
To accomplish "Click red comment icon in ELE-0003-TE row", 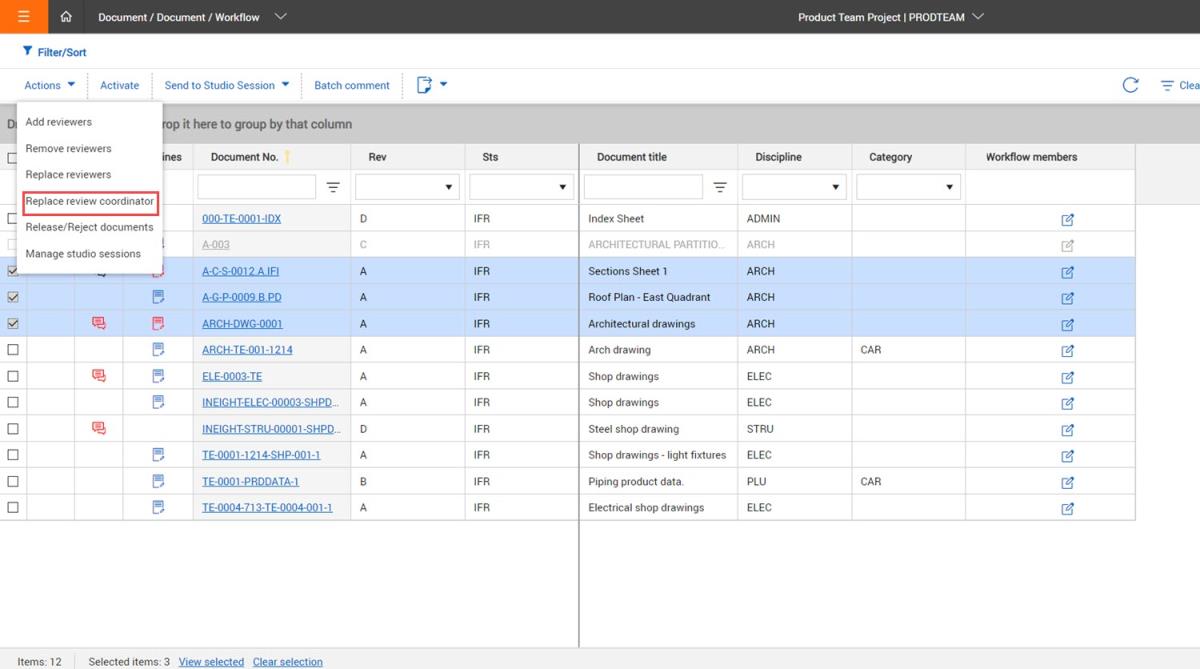I will pos(98,376).
